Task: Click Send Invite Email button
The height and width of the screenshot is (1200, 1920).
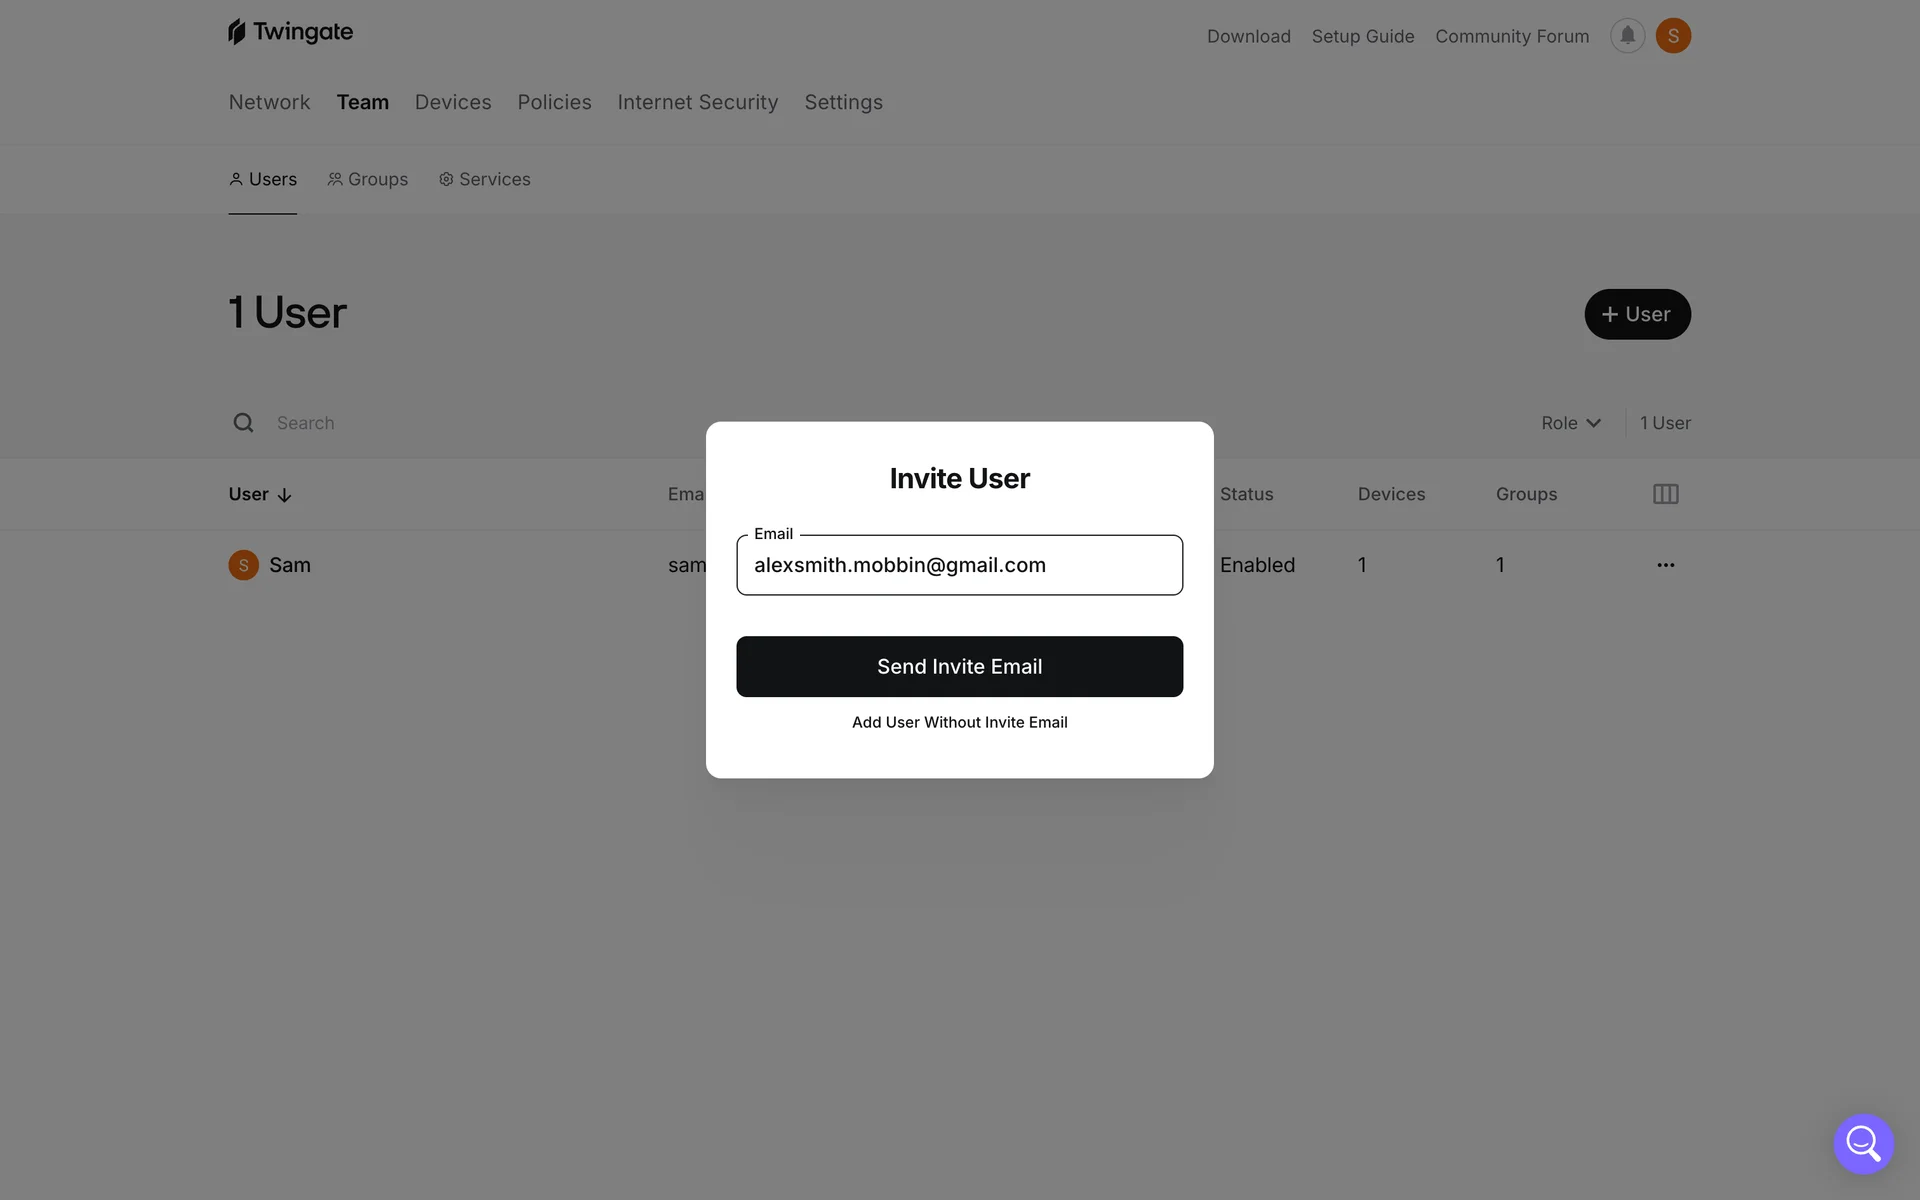Action: point(959,666)
